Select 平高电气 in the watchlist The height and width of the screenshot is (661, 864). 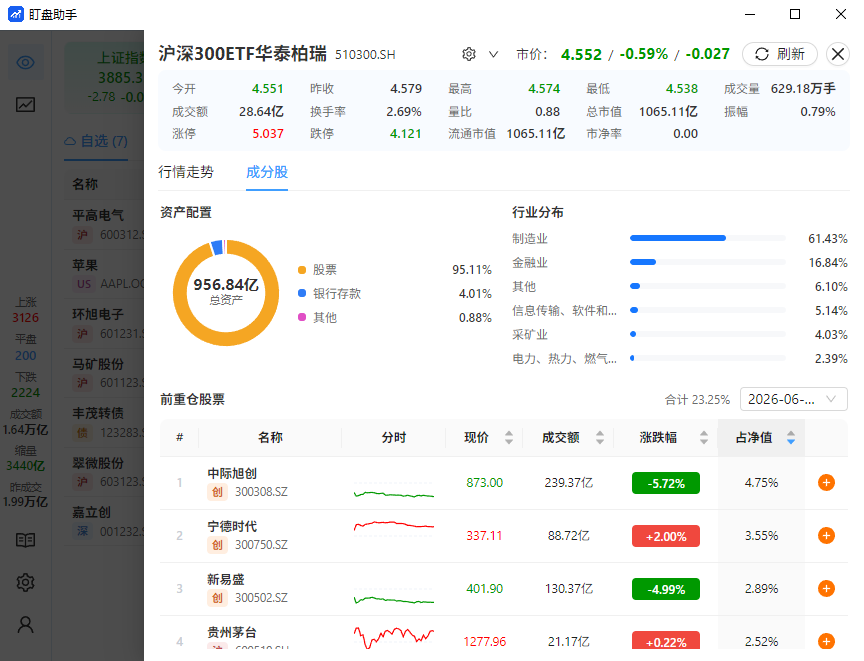point(104,225)
